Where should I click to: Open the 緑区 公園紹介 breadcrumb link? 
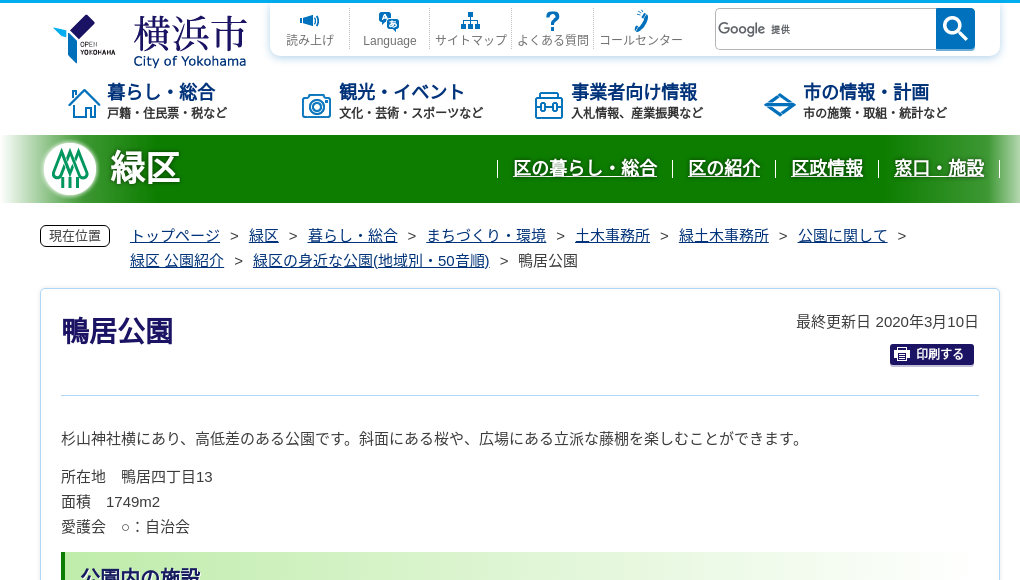point(176,260)
